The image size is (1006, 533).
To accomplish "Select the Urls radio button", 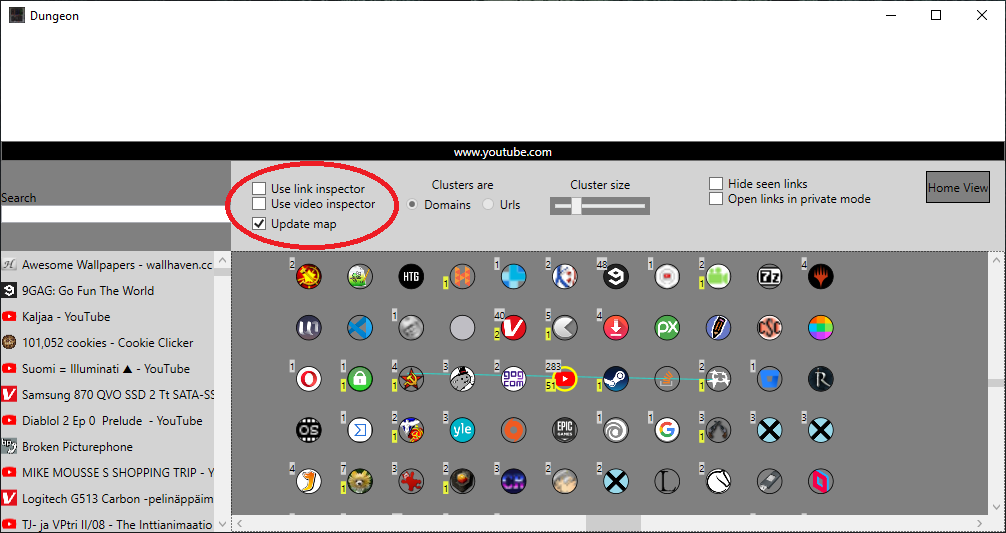I will coord(488,205).
